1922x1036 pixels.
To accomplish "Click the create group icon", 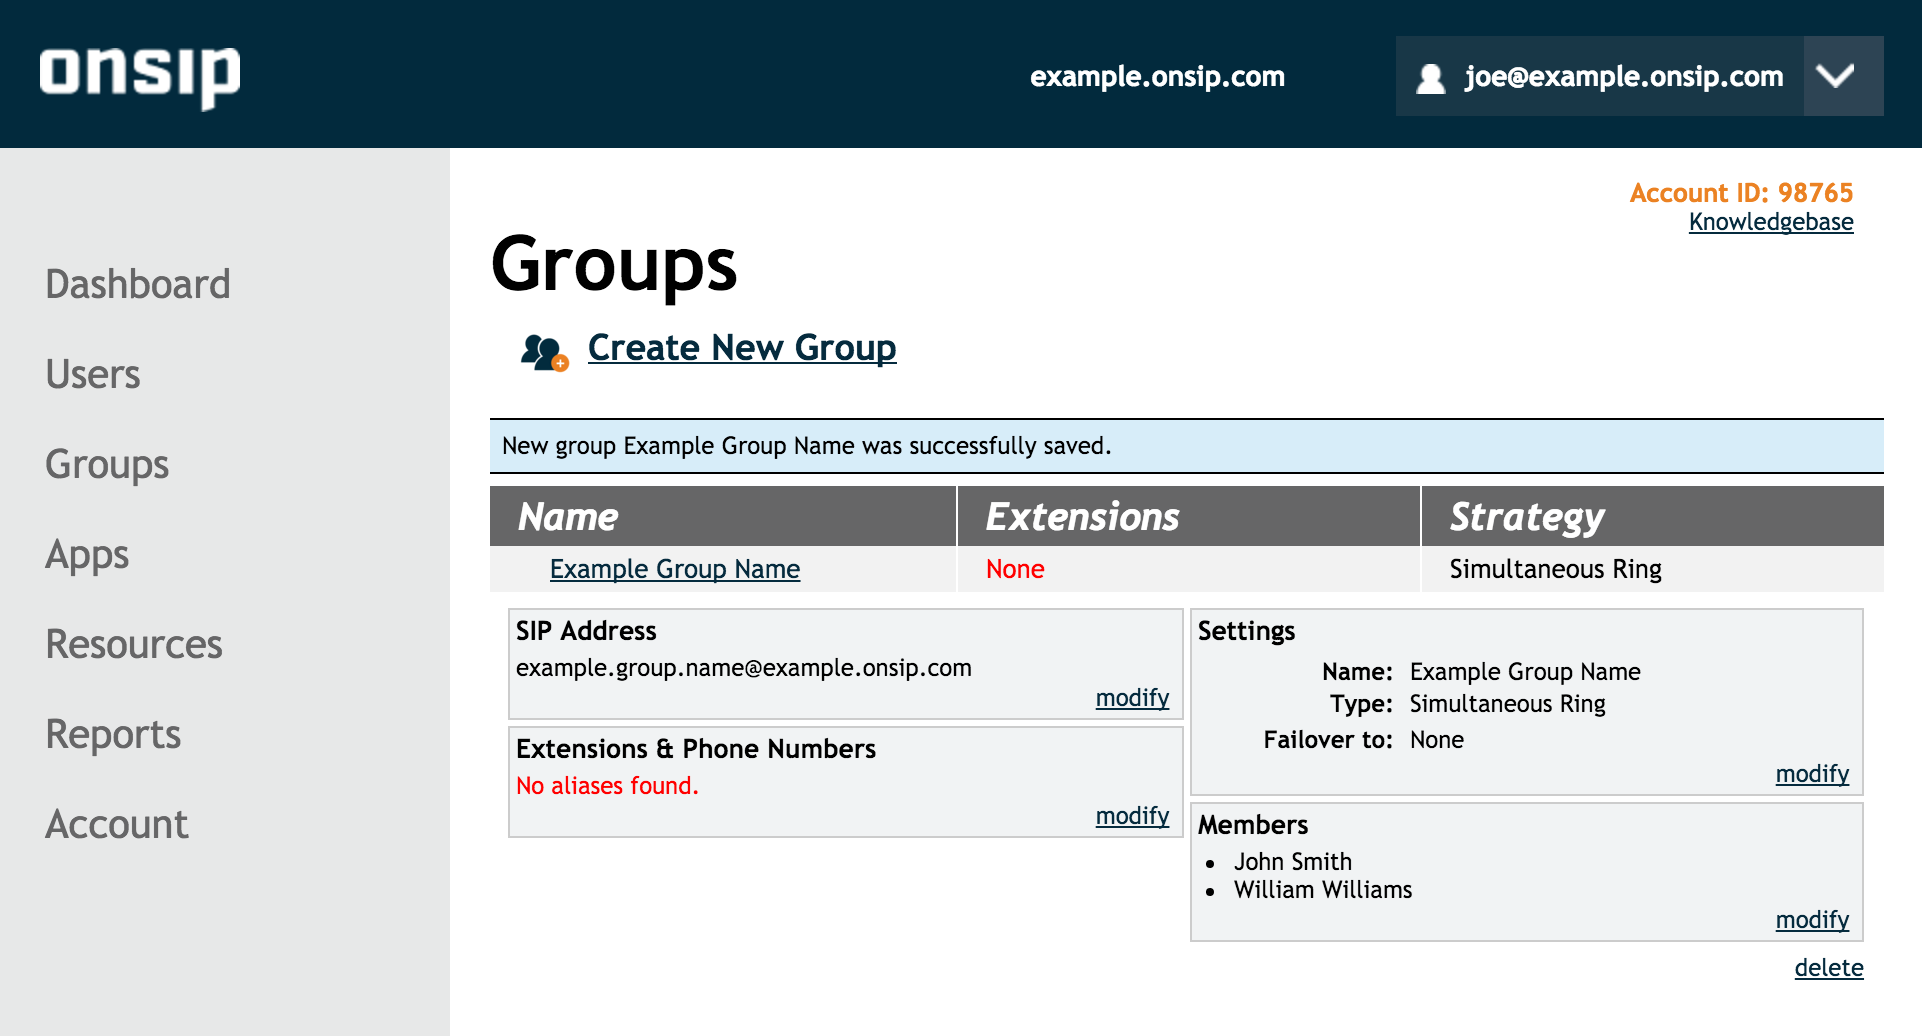I will (544, 352).
